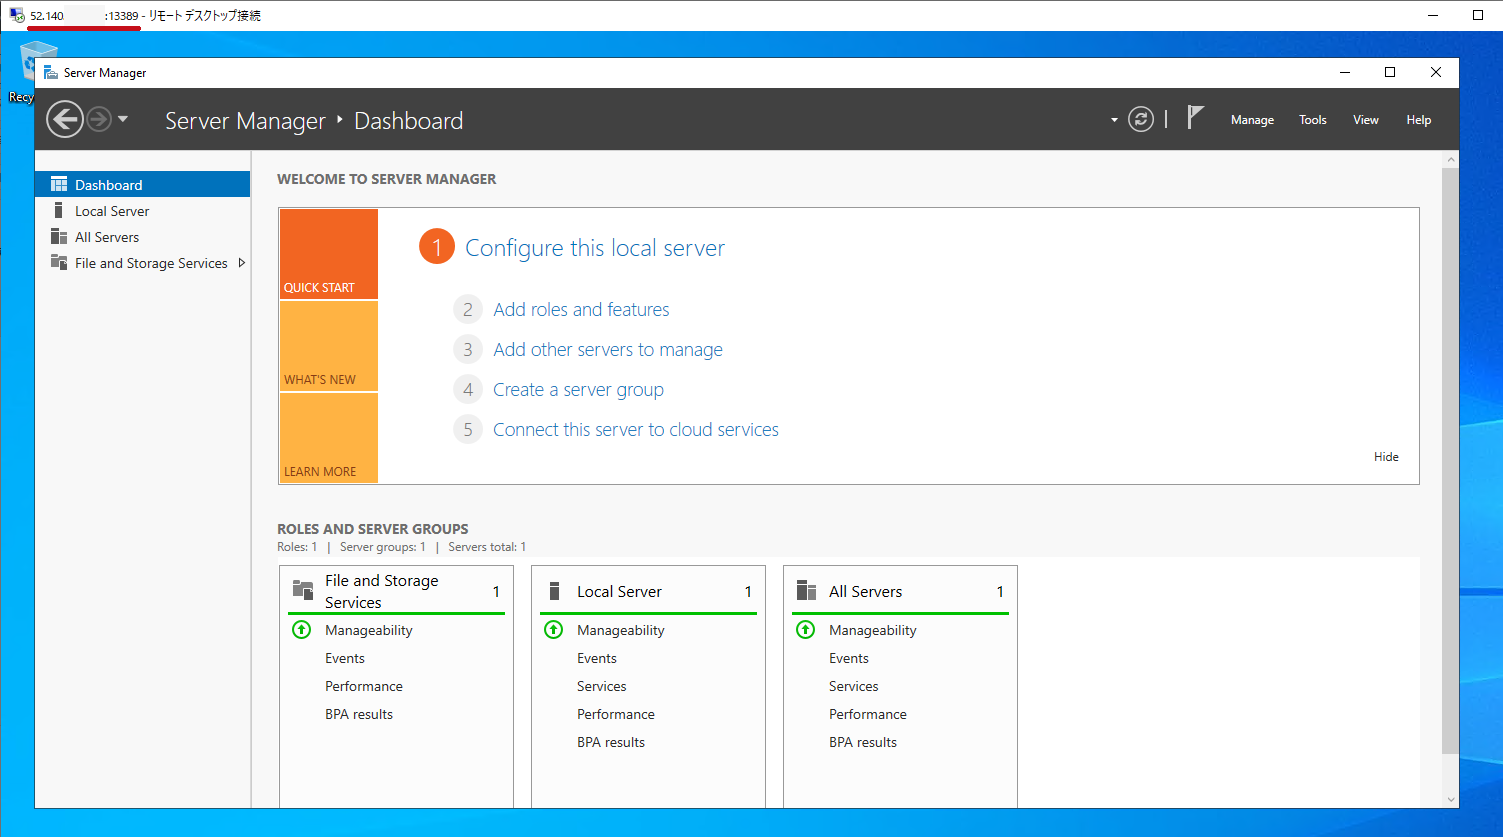Click the Dashboard sidebar icon

coord(59,184)
